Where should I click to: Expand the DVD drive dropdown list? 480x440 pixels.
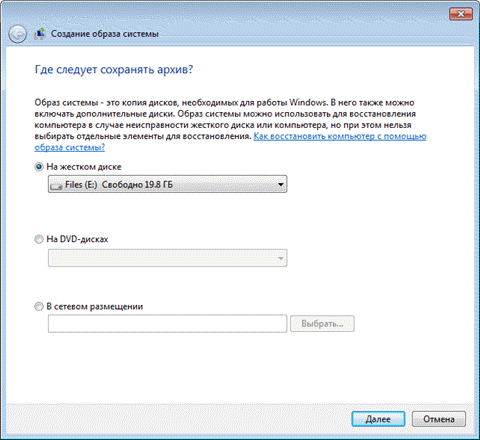pyautogui.click(x=167, y=258)
